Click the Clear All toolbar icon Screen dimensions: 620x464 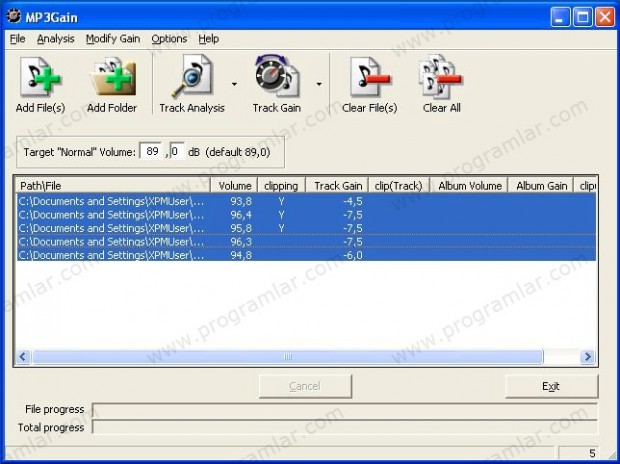(441, 77)
